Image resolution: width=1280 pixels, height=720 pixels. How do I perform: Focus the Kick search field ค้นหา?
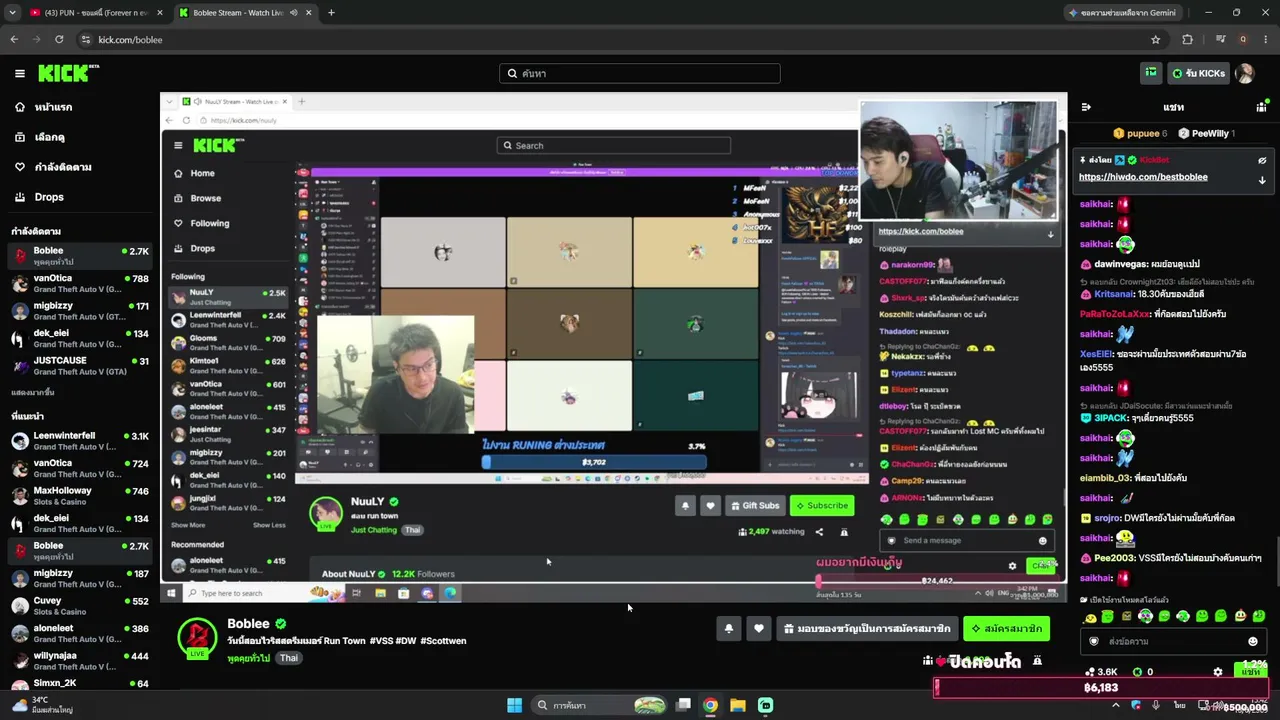[640, 73]
